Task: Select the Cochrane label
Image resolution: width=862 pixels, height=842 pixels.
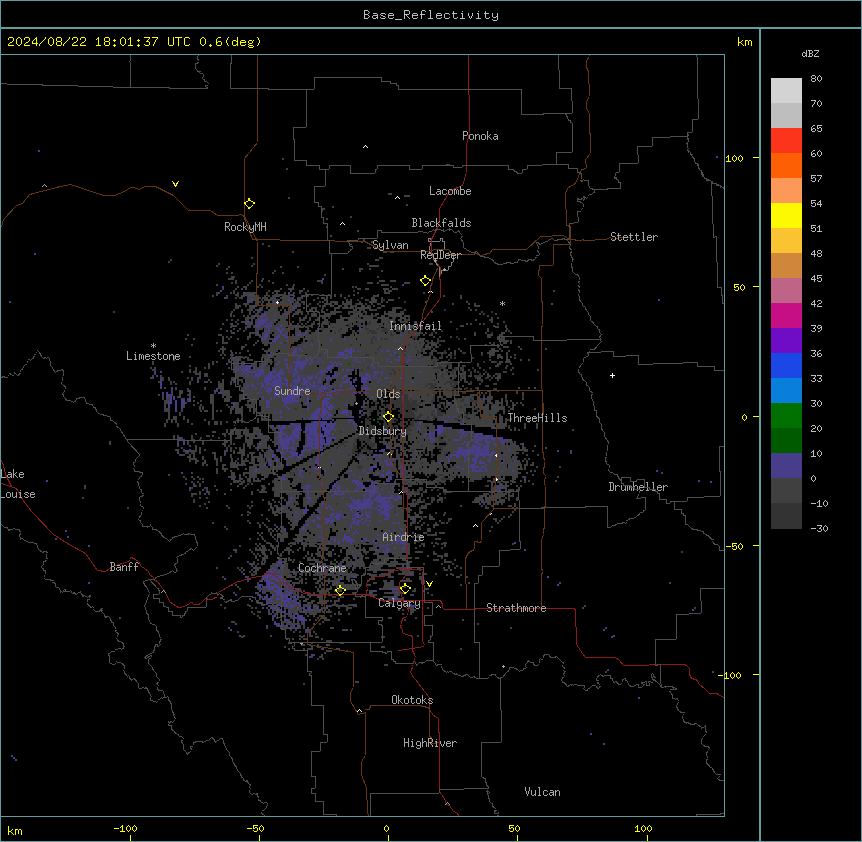Action: 322,568
